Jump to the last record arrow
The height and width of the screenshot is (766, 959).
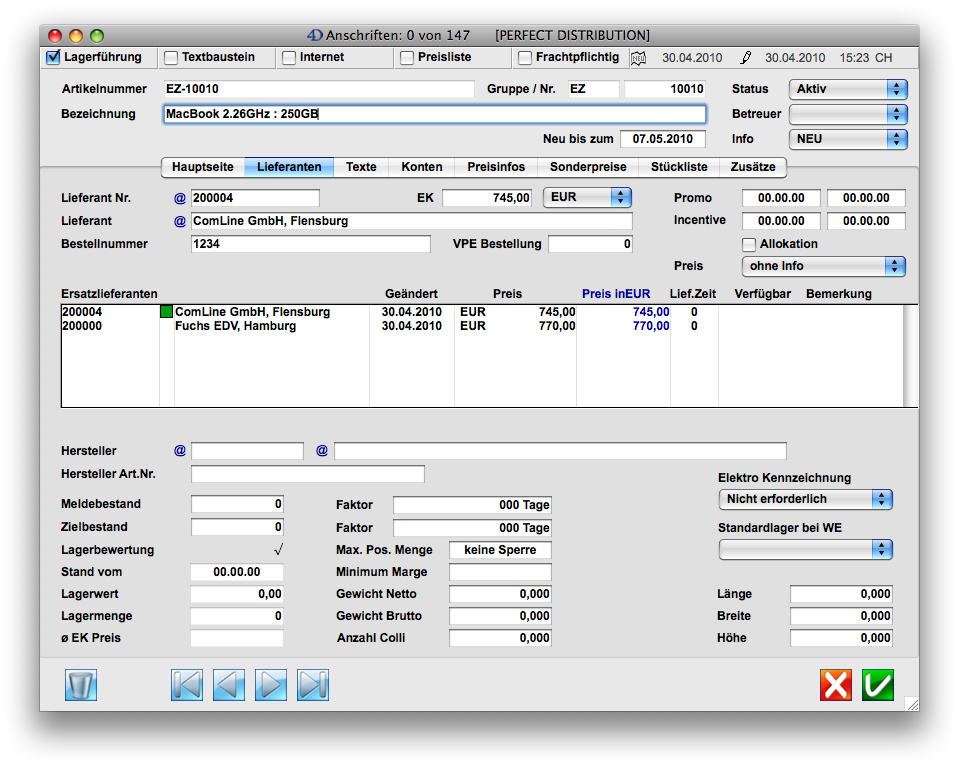click(x=313, y=685)
